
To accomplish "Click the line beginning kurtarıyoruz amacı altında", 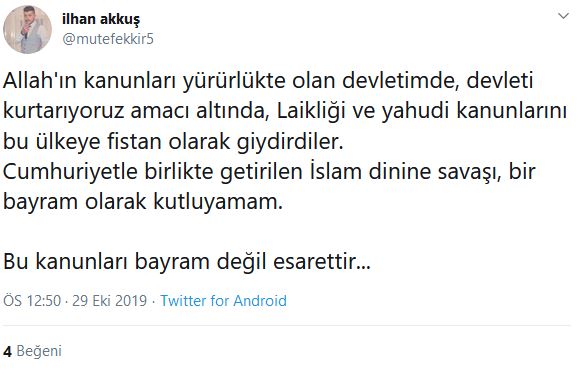I will [x=285, y=111].
